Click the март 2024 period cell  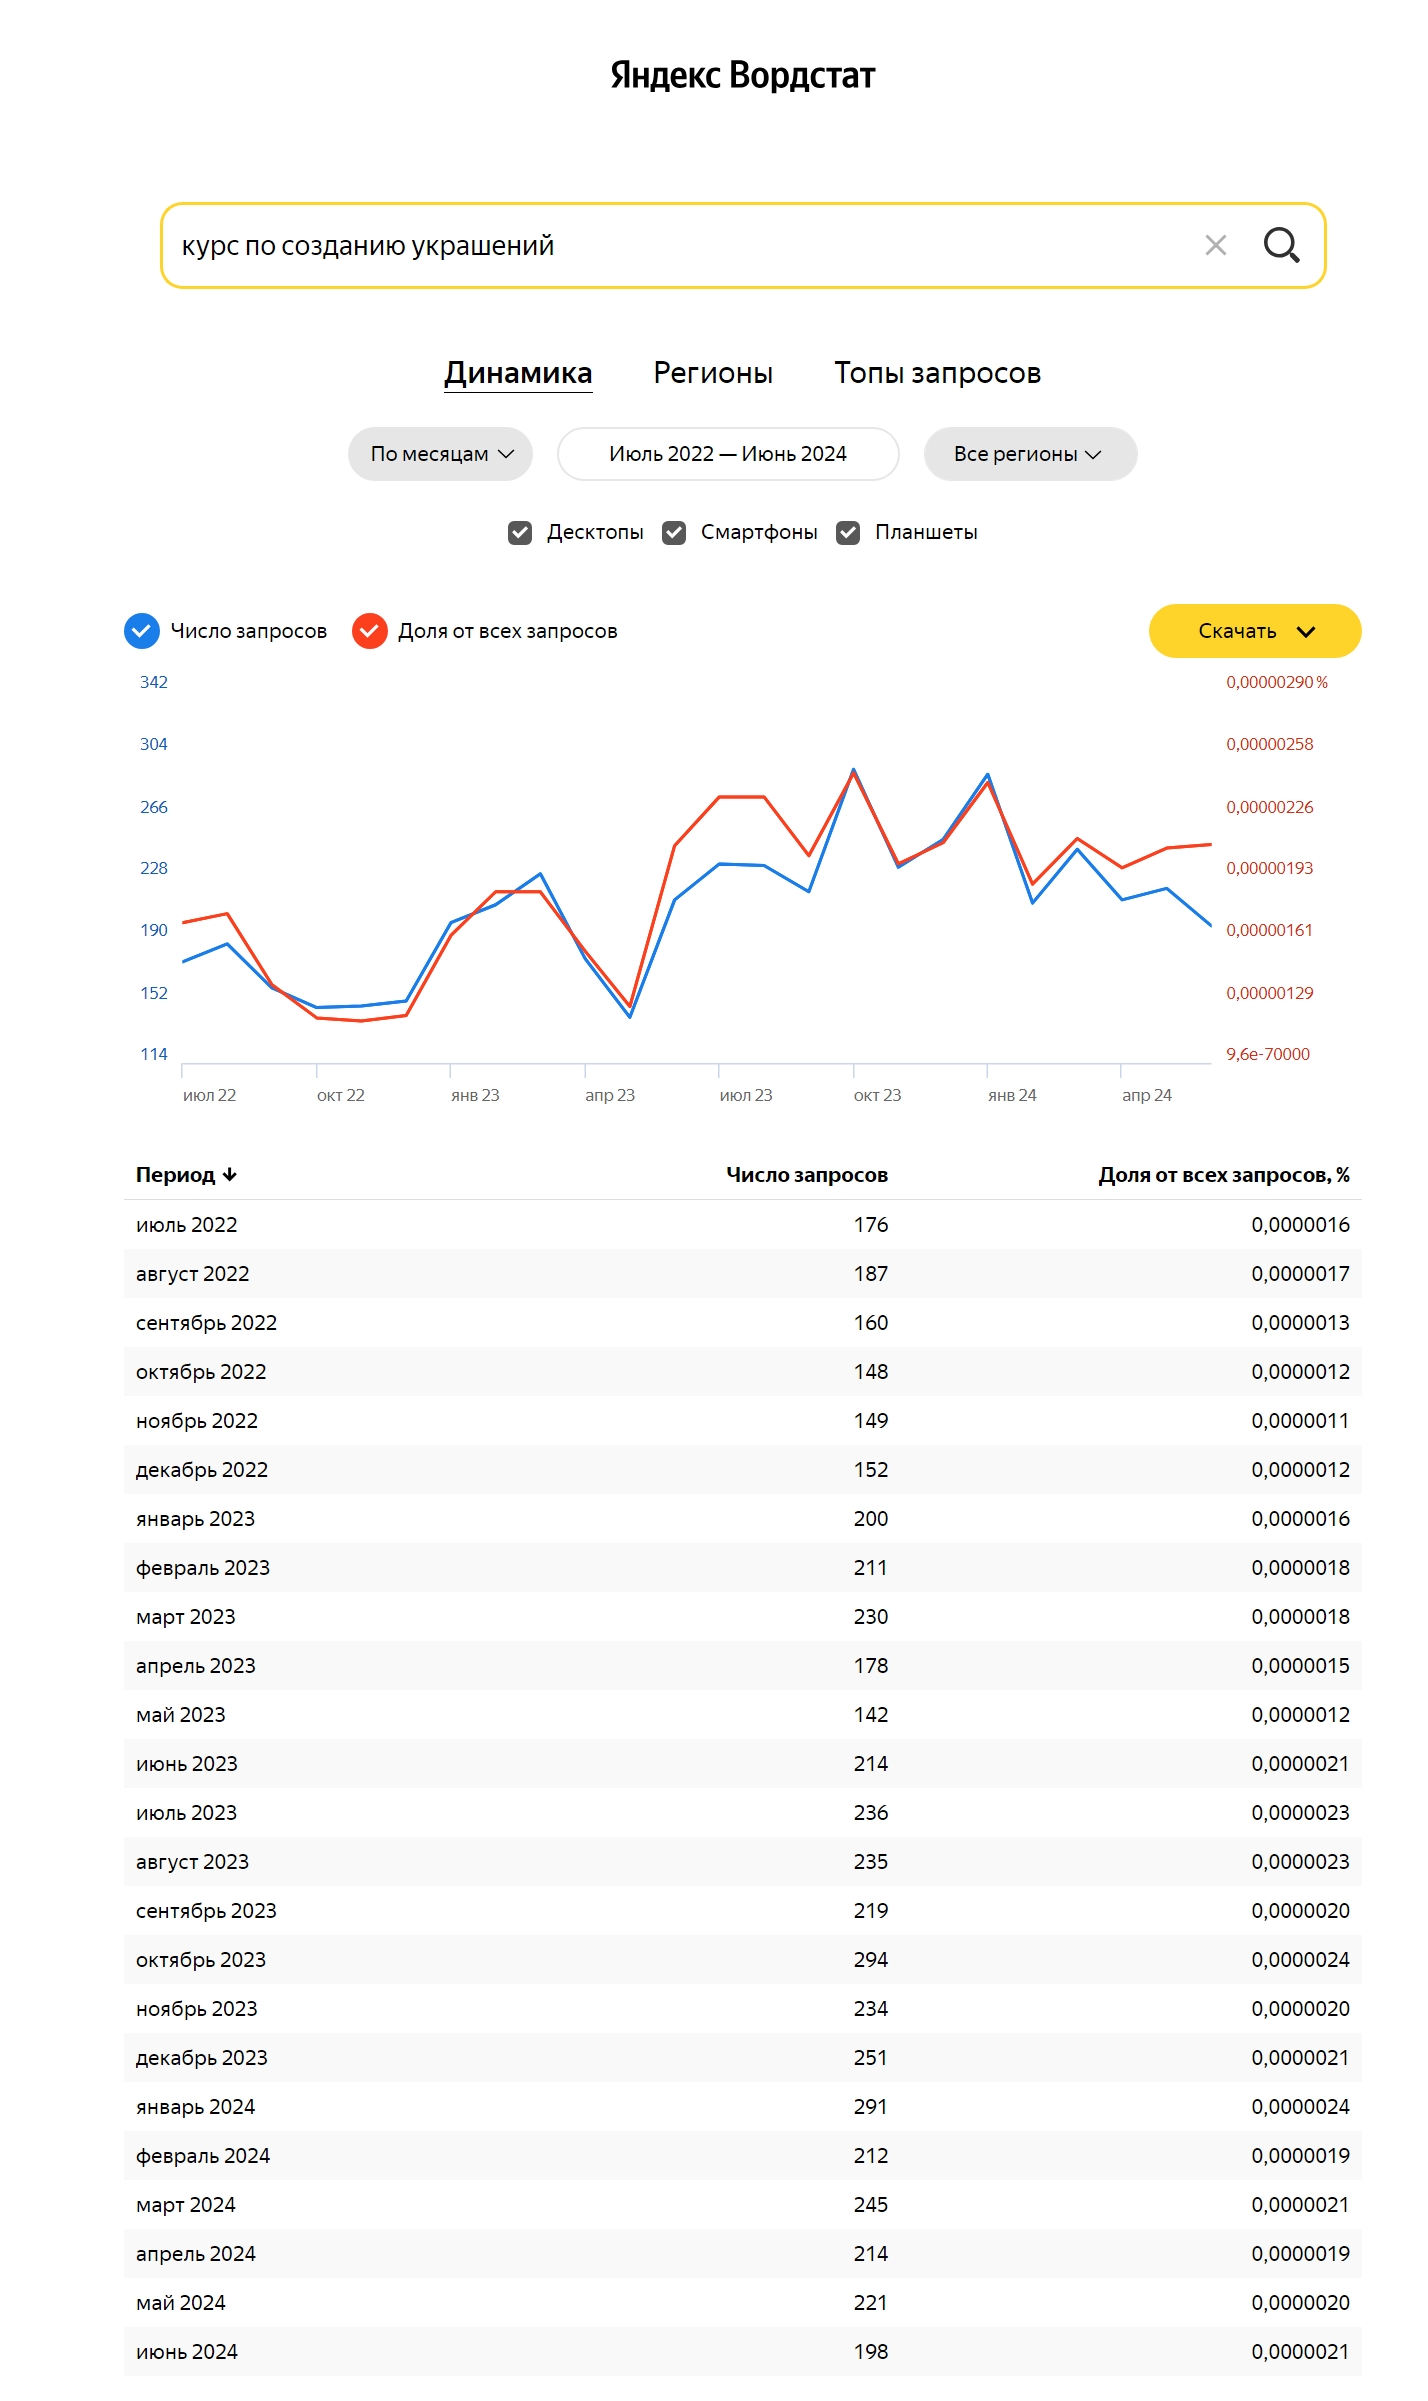(x=186, y=2205)
